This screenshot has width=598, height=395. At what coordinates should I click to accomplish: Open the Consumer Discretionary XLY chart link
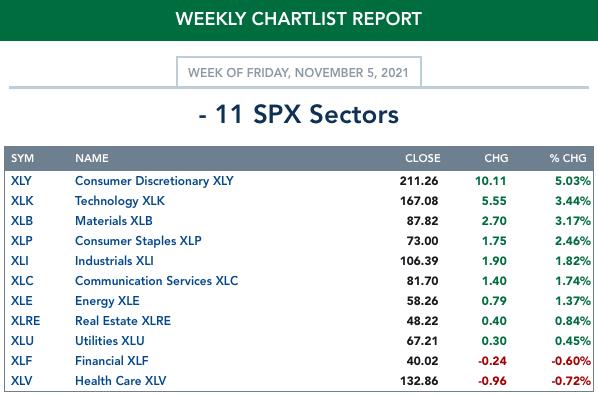154,181
